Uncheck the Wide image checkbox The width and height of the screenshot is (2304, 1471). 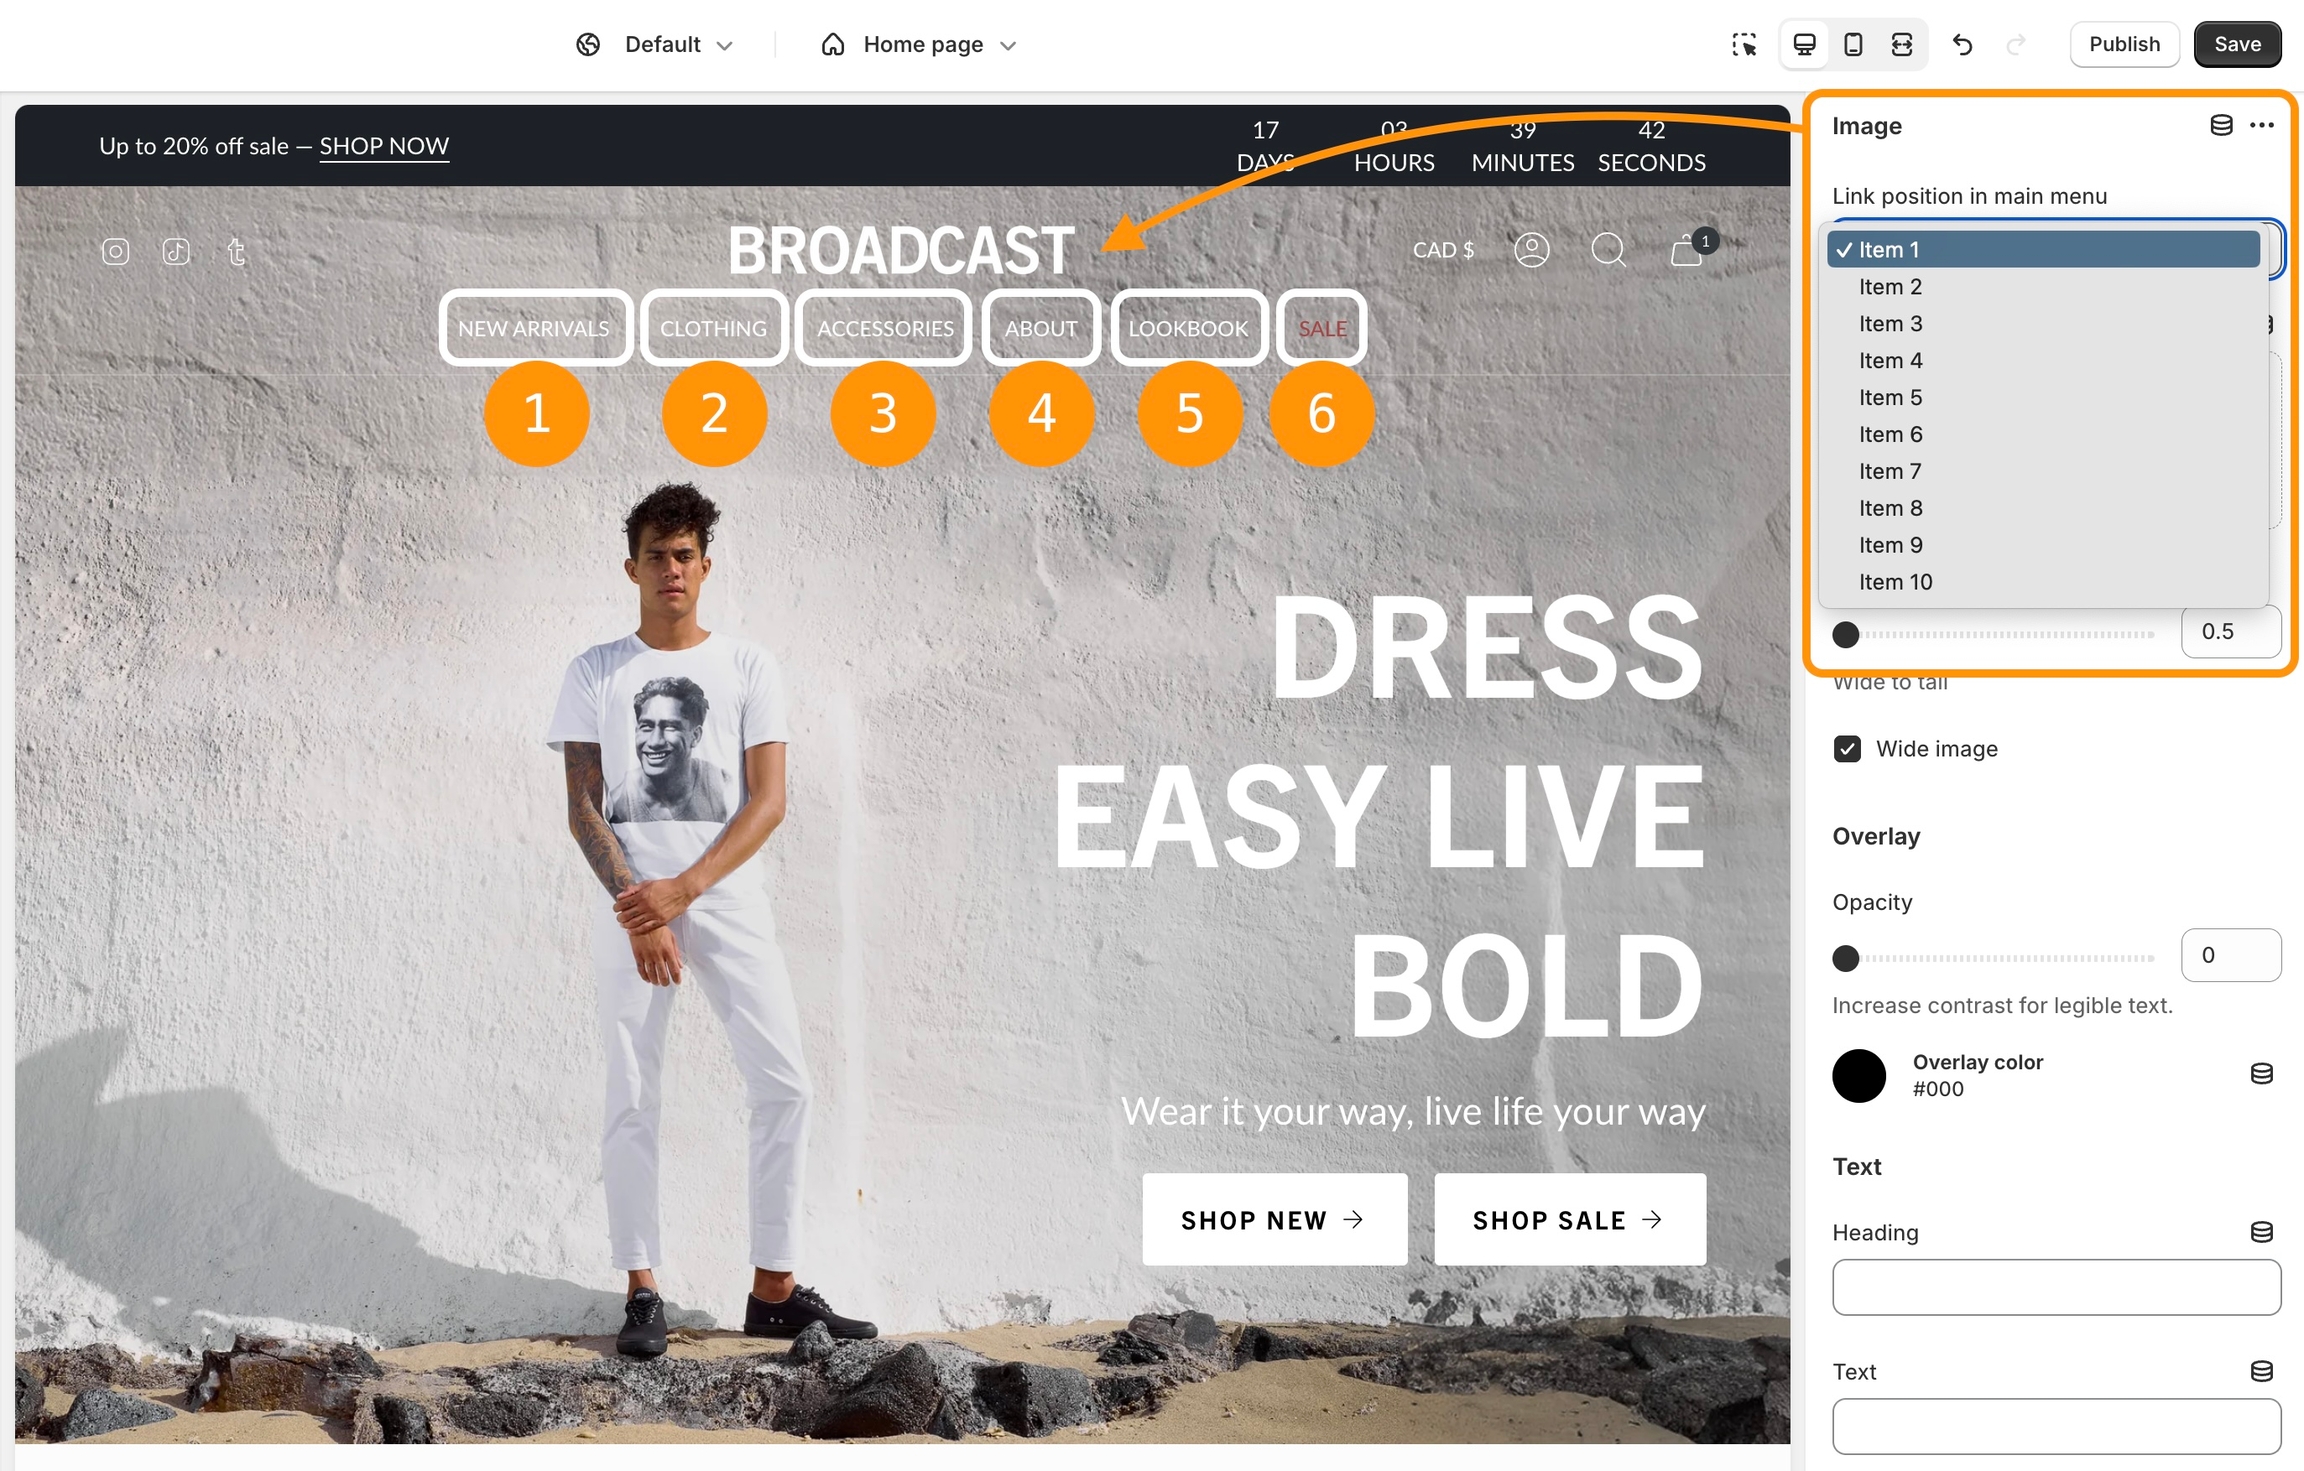click(x=1847, y=749)
